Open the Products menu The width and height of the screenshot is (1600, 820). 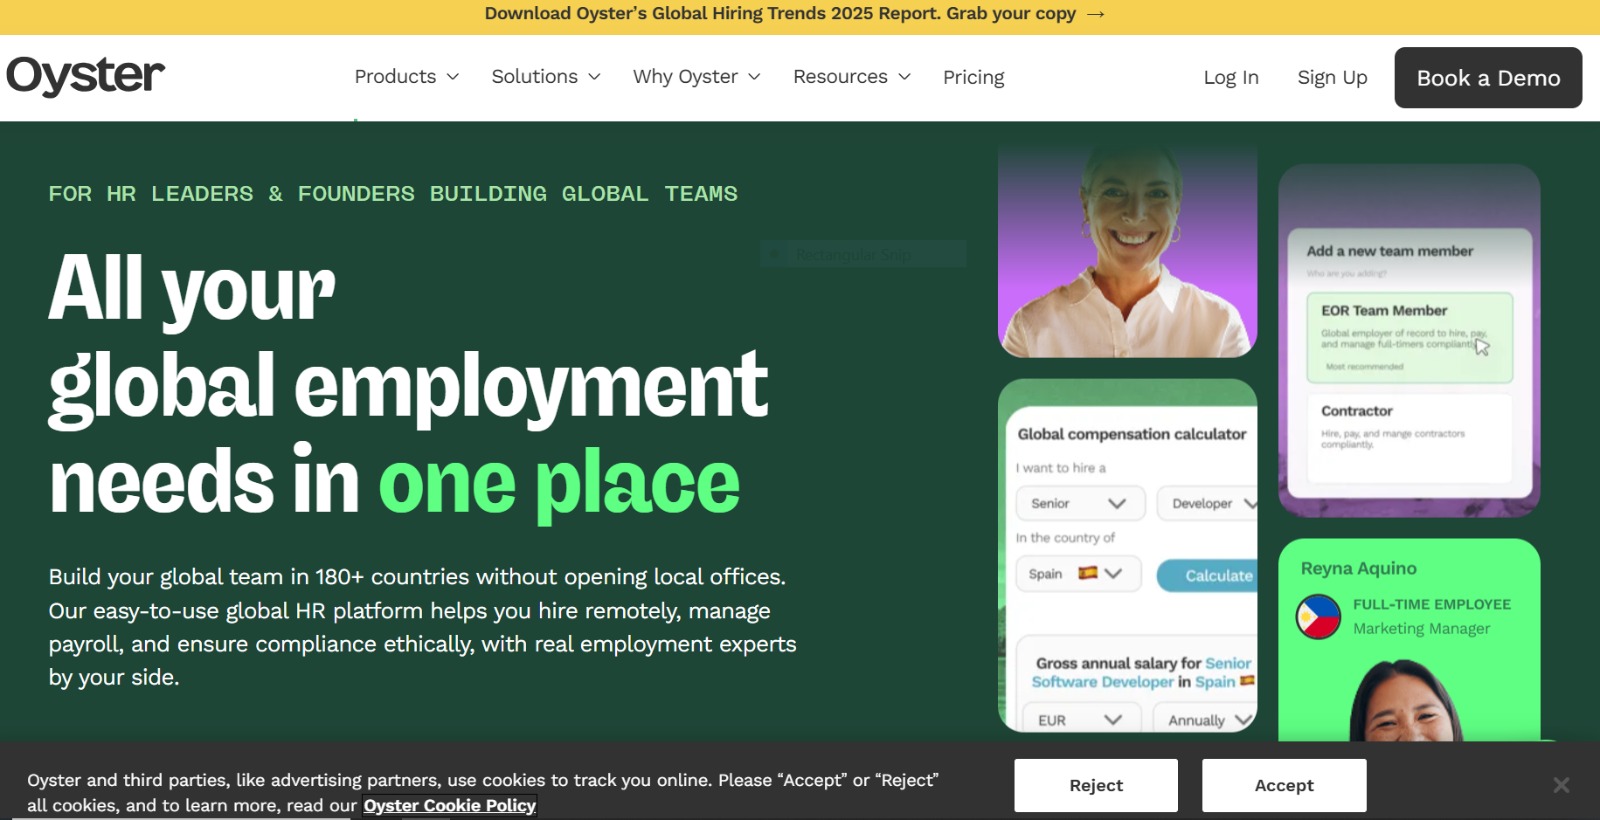pyautogui.click(x=406, y=77)
